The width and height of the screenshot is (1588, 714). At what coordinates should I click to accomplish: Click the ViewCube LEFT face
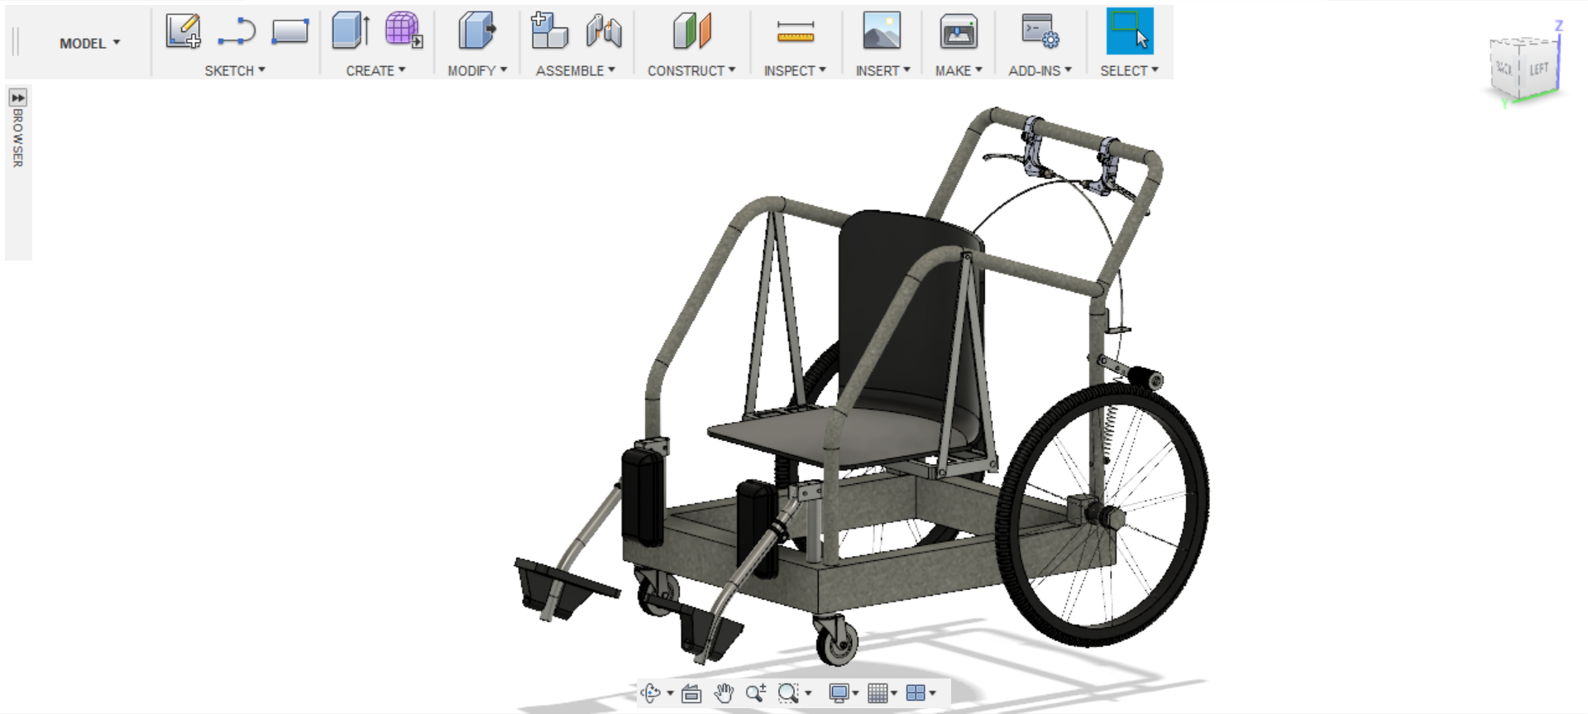1539,69
